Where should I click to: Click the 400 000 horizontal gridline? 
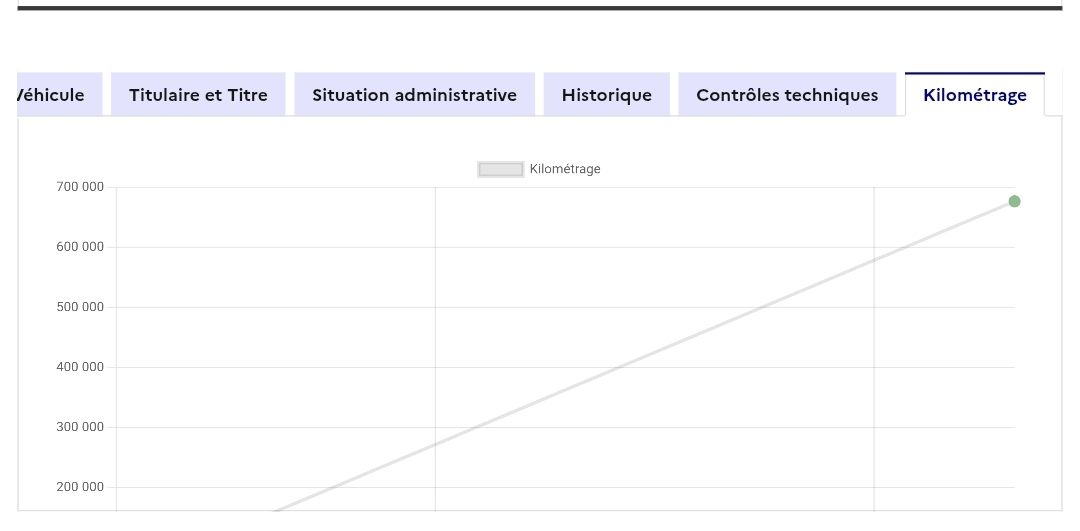300,367
